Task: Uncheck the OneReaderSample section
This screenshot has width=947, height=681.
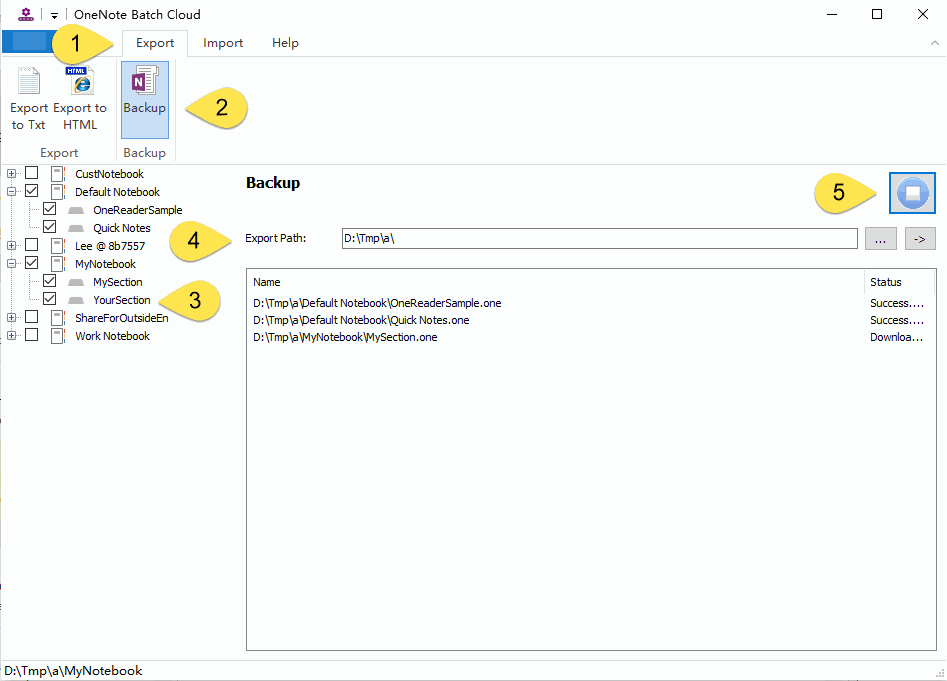Action: click(49, 209)
